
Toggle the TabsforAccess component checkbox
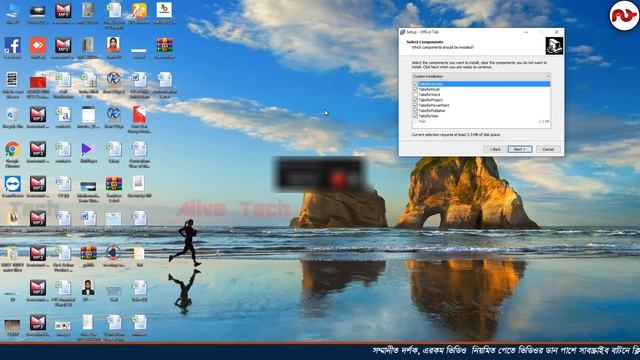tap(416, 84)
